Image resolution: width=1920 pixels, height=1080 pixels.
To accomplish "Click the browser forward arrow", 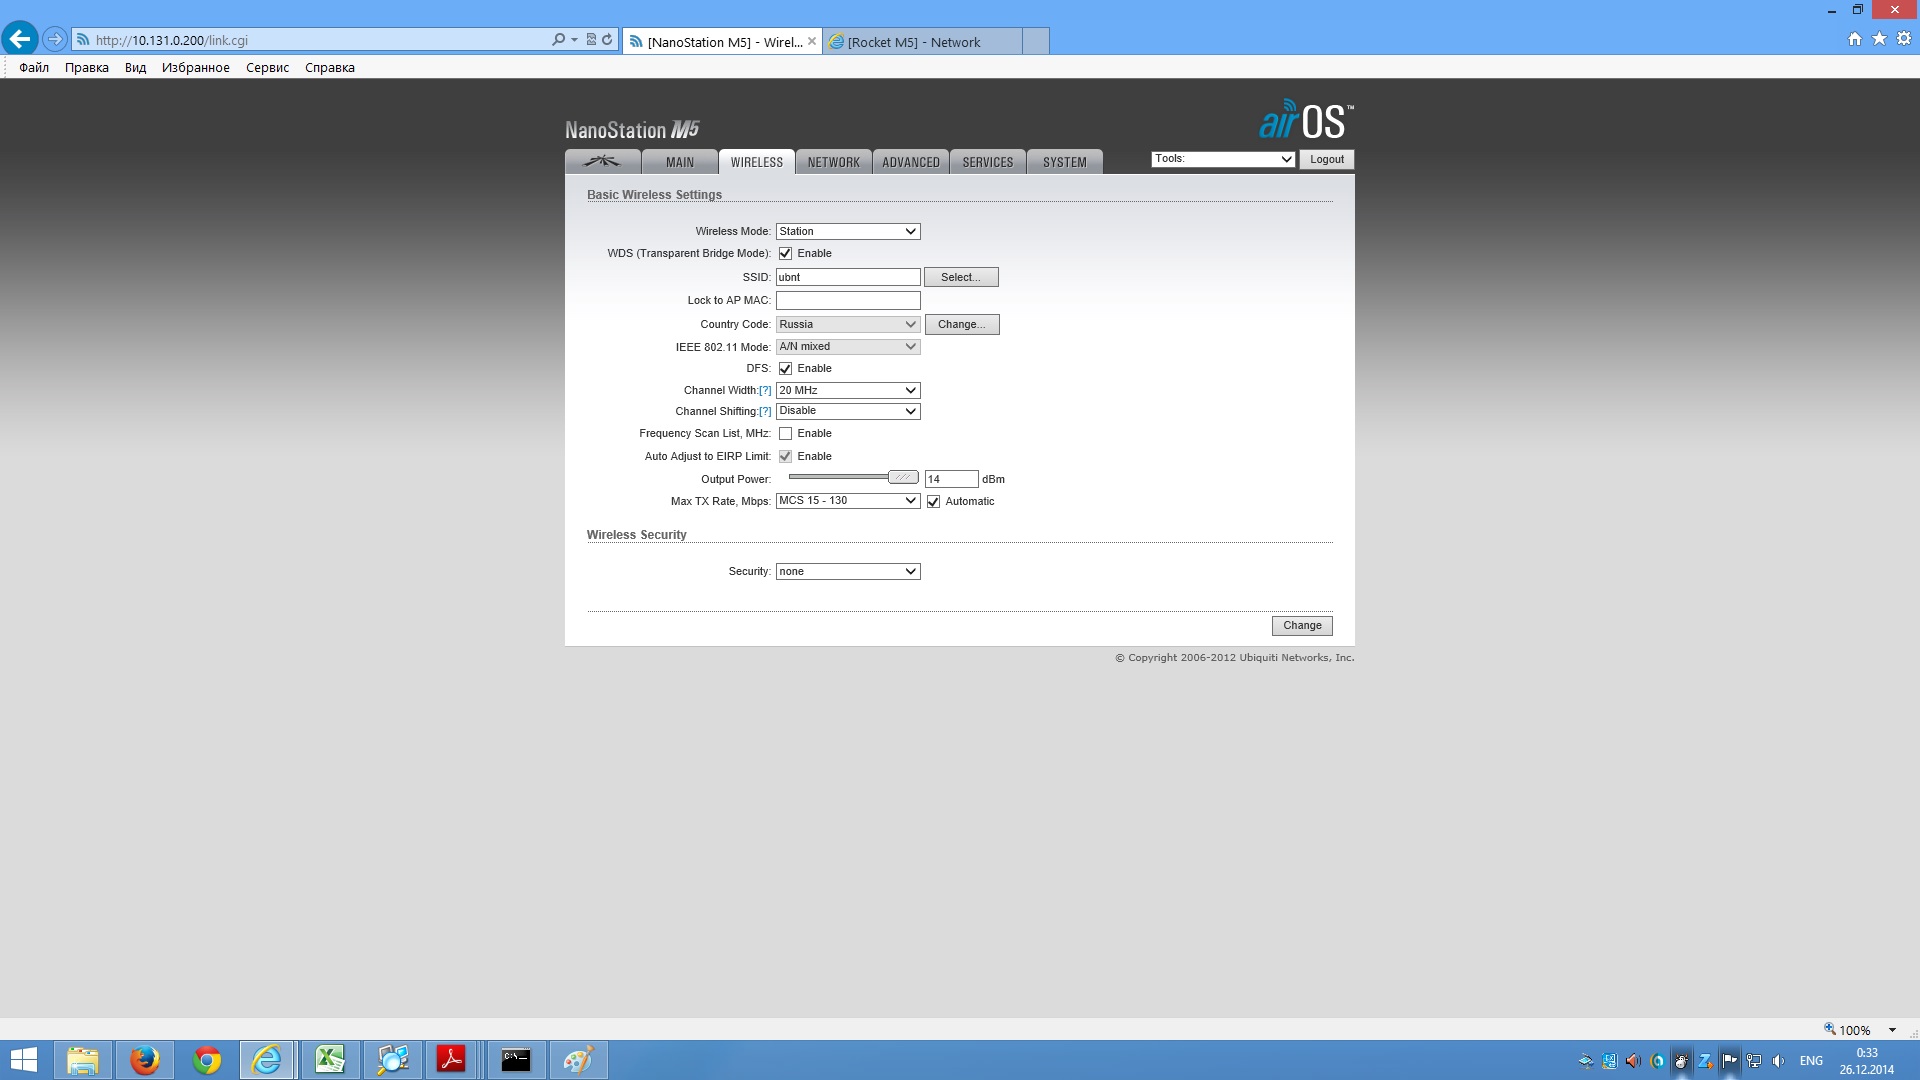I will [55, 39].
